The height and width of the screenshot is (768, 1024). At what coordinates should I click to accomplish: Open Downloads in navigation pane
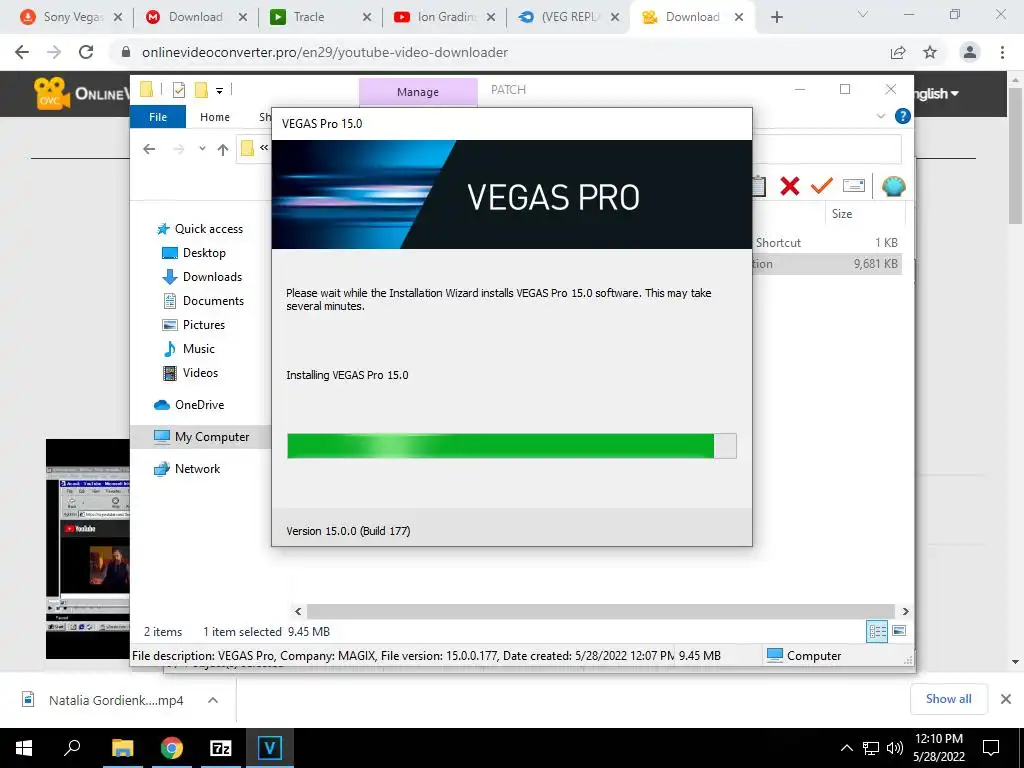click(212, 277)
